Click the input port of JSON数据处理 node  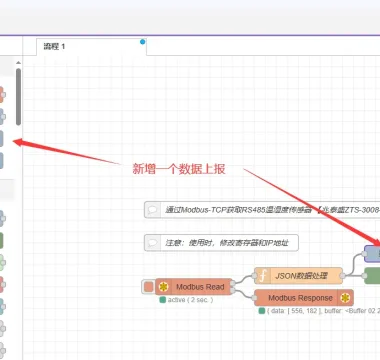click(254, 276)
